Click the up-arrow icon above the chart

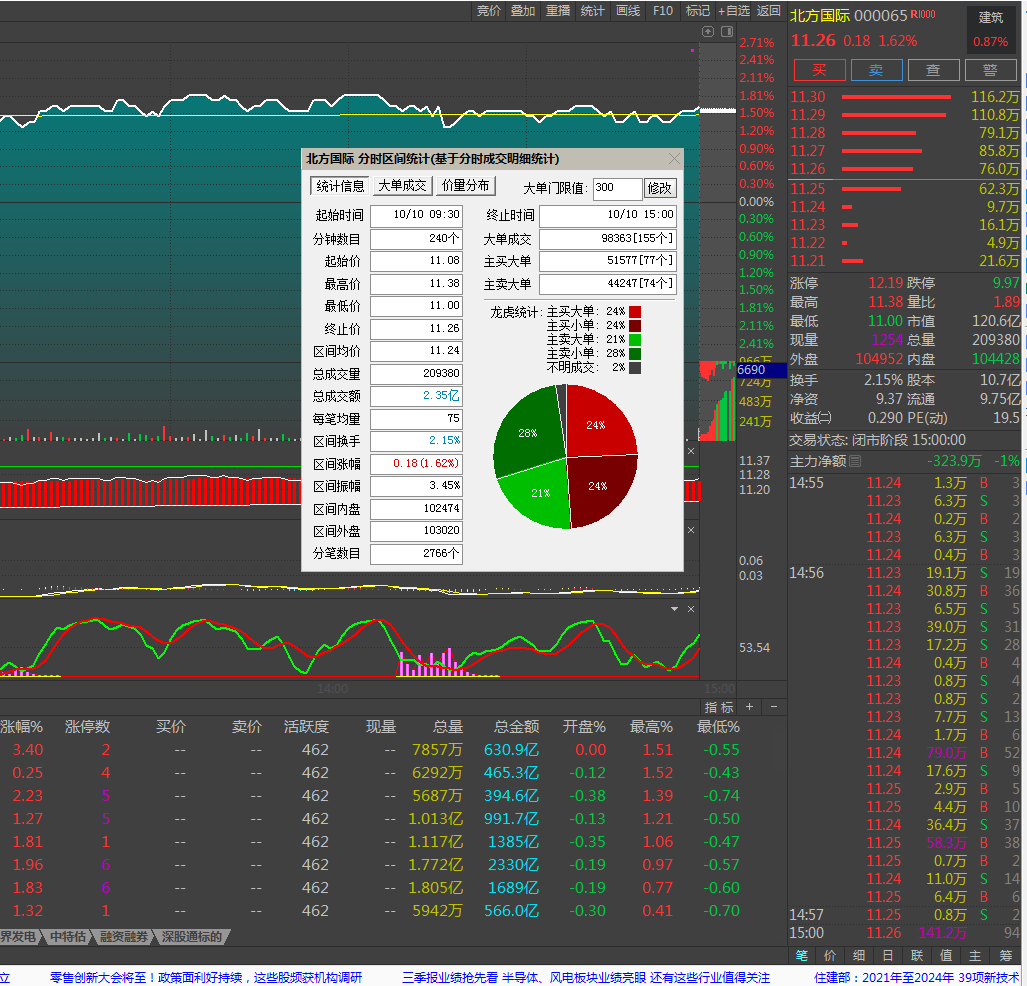click(707, 31)
